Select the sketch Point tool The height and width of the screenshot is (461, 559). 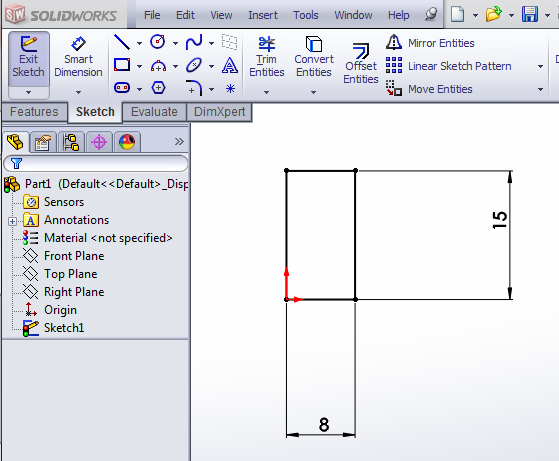click(x=230, y=88)
